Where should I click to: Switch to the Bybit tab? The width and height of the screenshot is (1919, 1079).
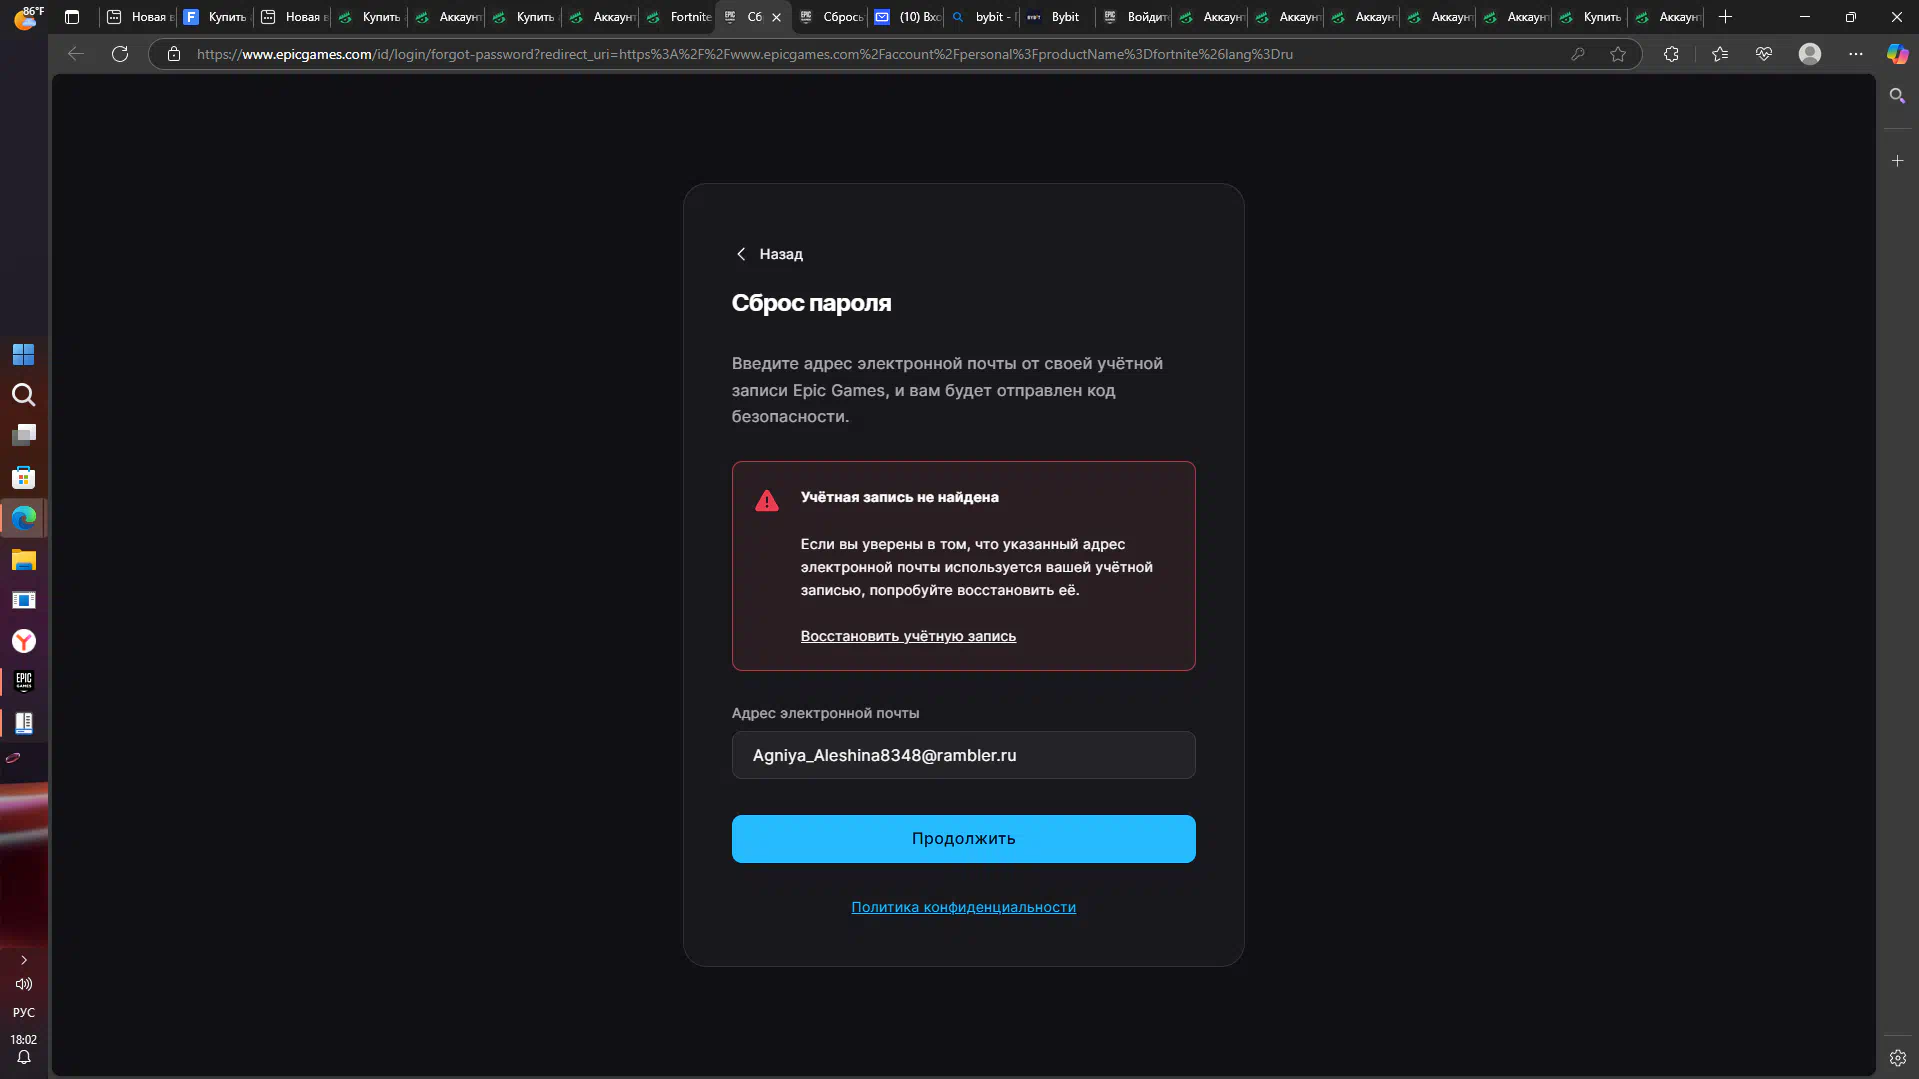pyautogui.click(x=1060, y=17)
